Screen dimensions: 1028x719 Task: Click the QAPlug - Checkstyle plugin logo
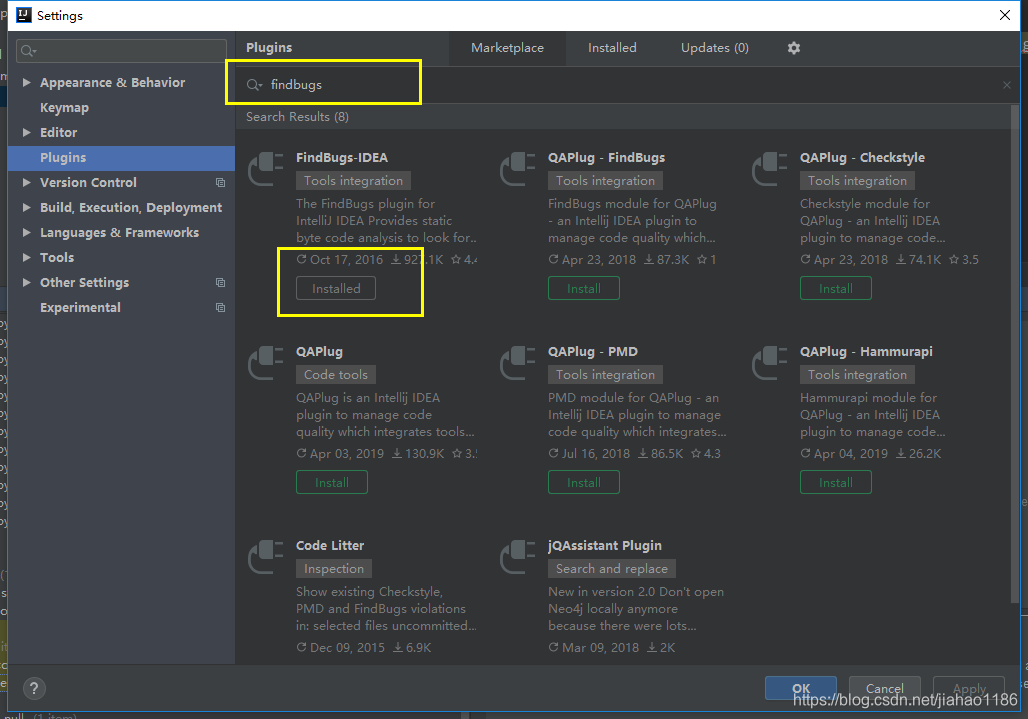click(768, 168)
